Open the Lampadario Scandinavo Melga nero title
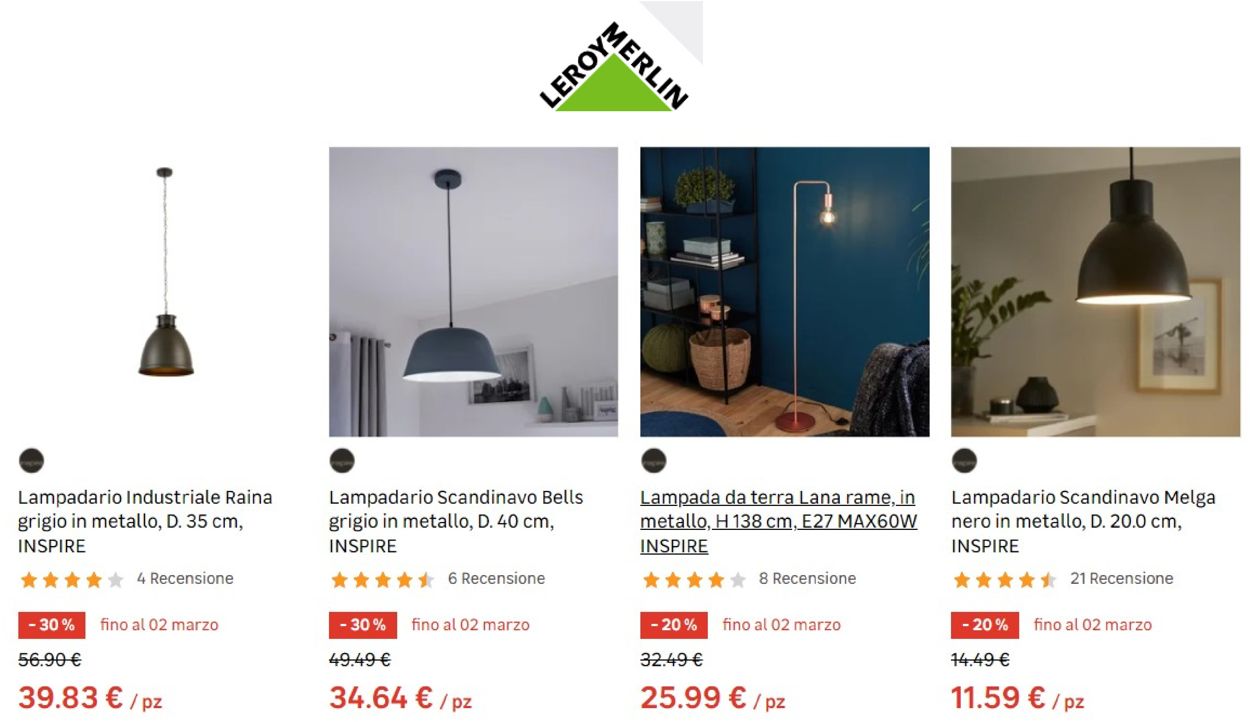This screenshot has height=722, width=1250. point(1083,522)
